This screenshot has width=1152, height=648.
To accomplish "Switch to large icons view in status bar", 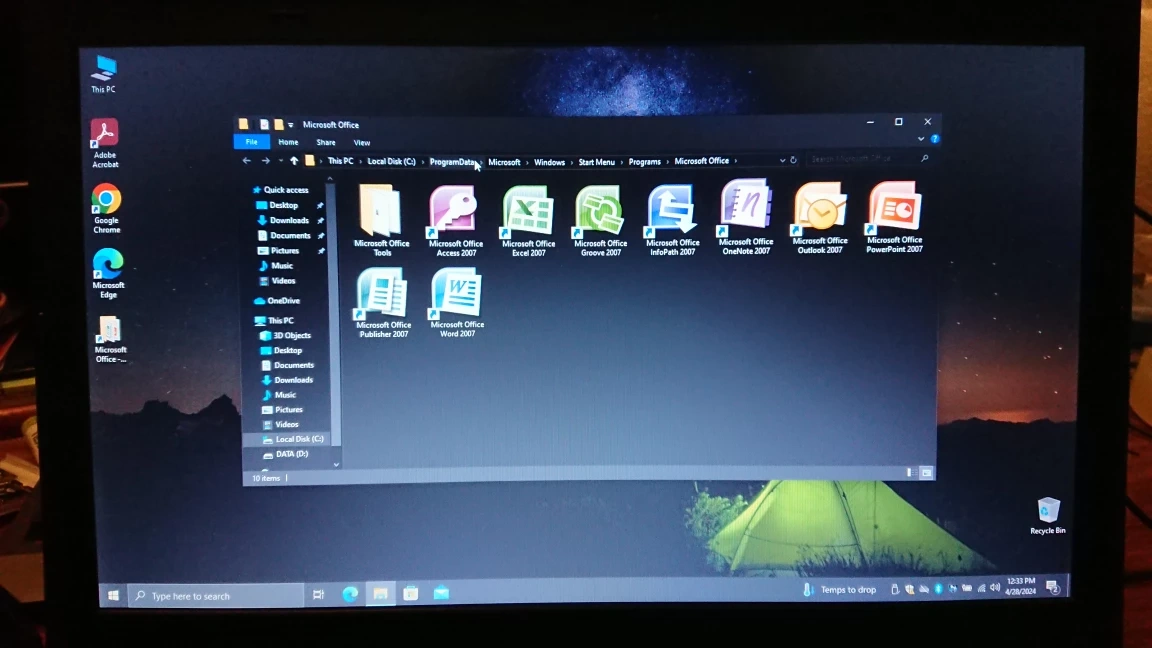I will coord(926,472).
